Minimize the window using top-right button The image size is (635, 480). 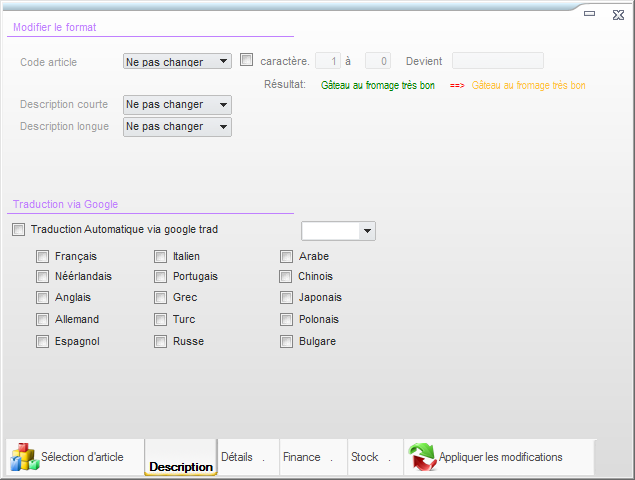[x=592, y=14]
